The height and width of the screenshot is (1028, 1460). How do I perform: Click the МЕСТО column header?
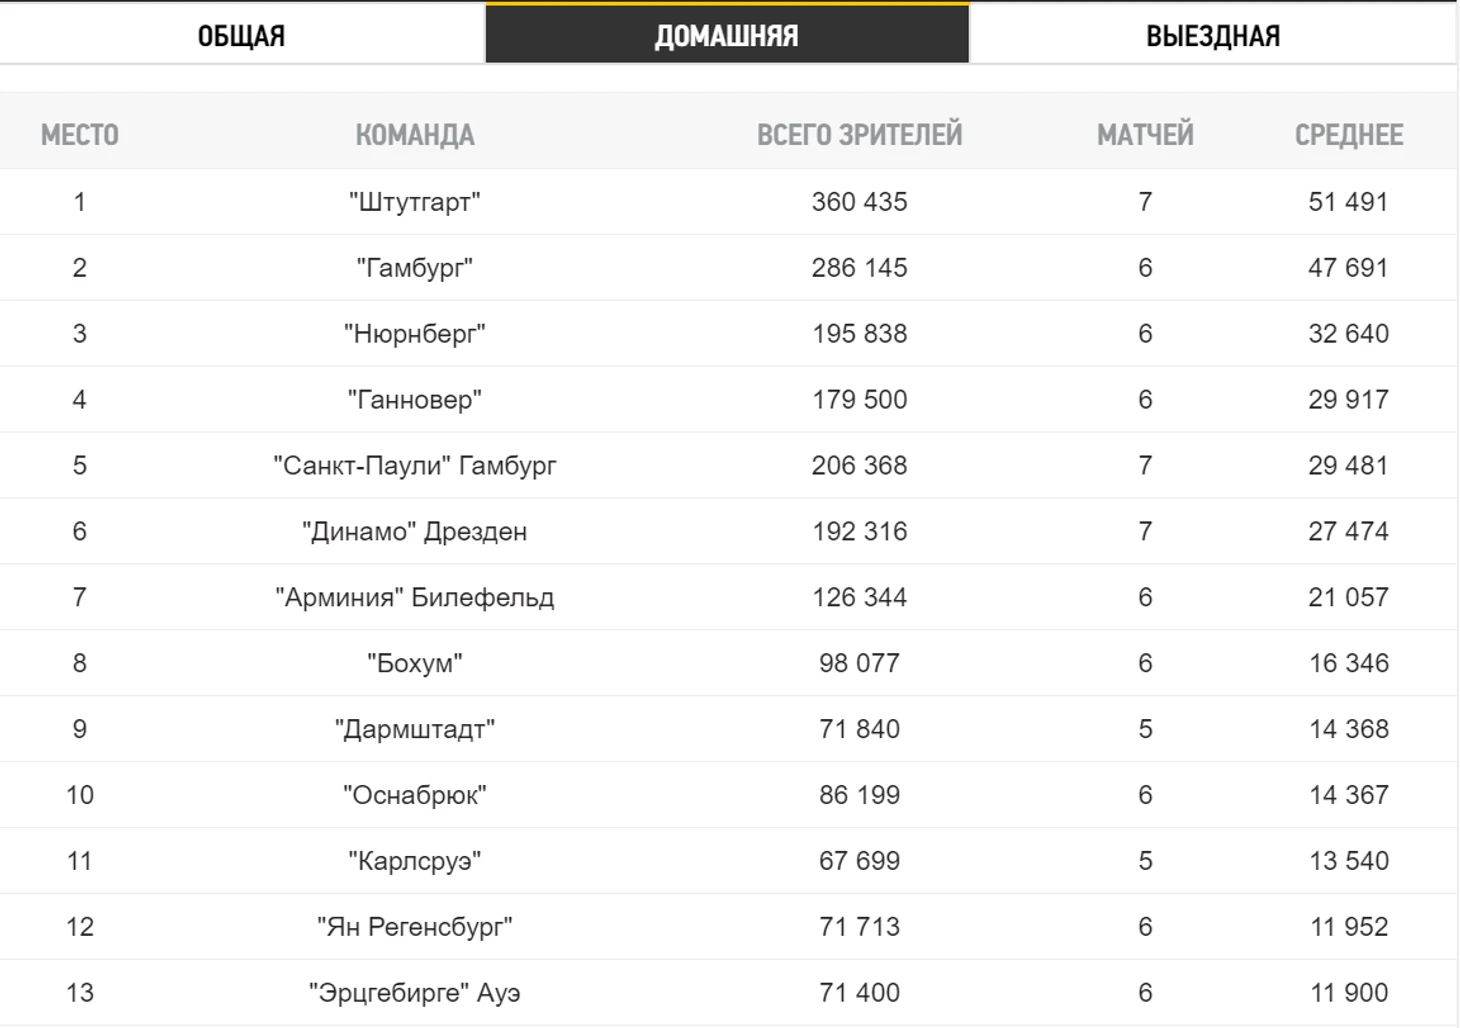[x=80, y=135]
